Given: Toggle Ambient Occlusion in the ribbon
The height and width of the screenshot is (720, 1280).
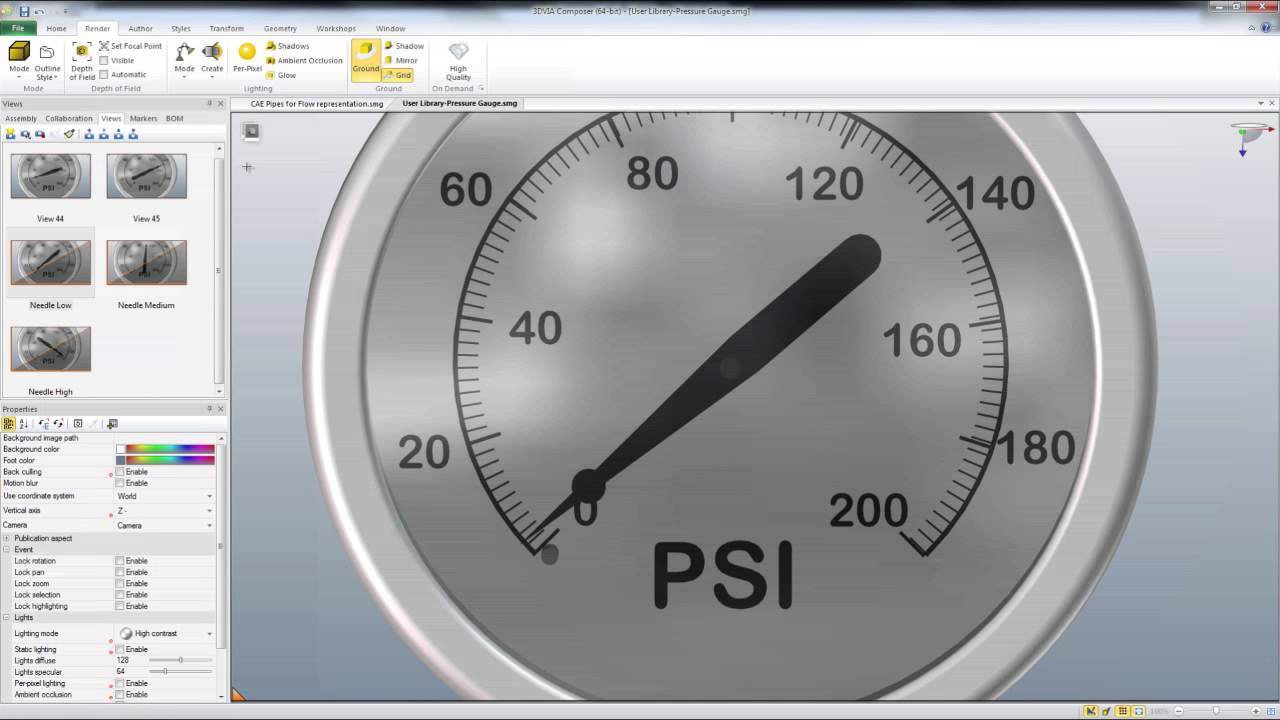Looking at the screenshot, I should click(x=304, y=60).
